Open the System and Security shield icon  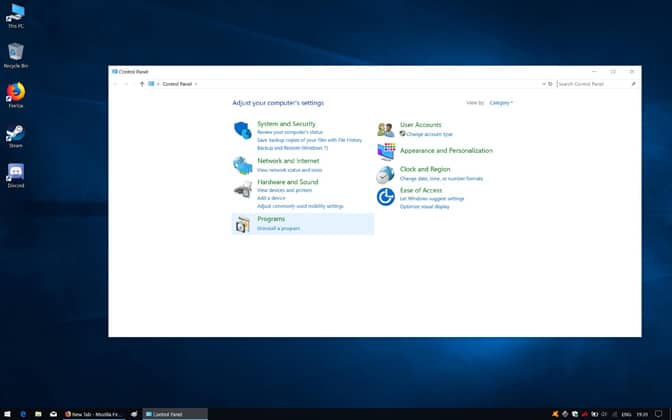pos(243,130)
